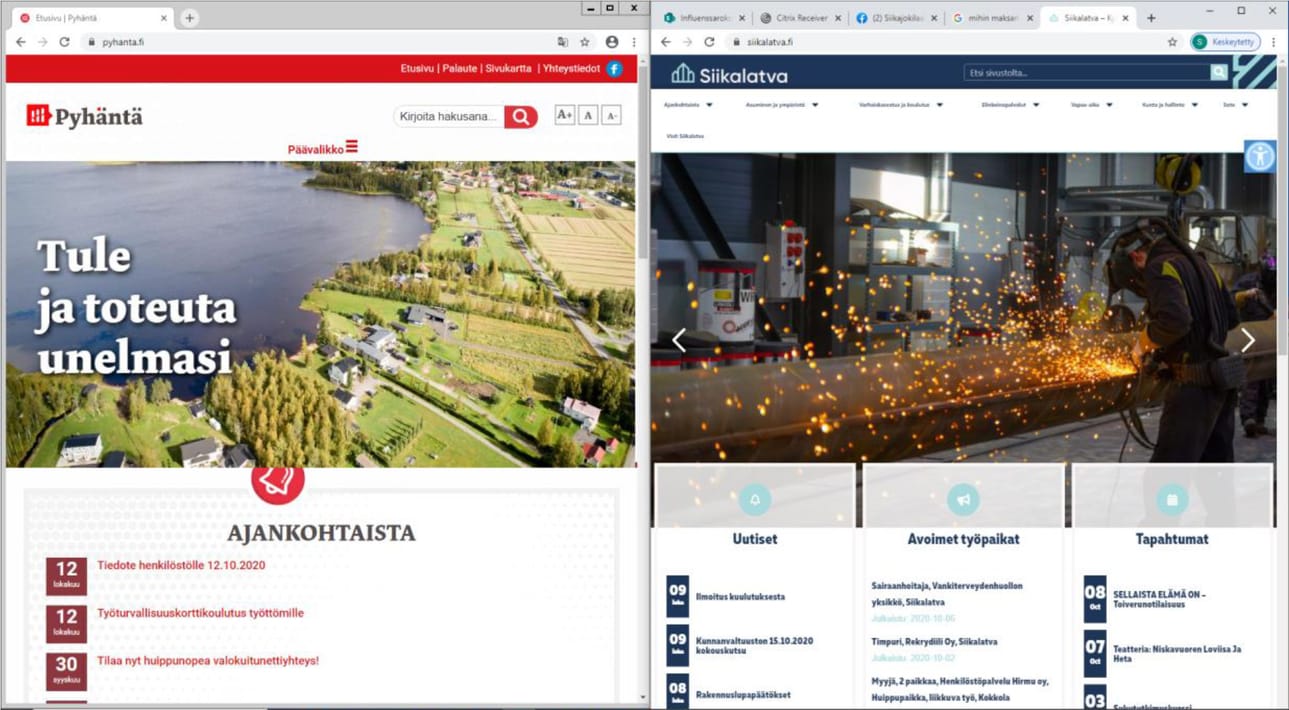The height and width of the screenshot is (710, 1289).
Task: Switch to the Facebook Siikajokilaakso tab
Action: [x=895, y=18]
